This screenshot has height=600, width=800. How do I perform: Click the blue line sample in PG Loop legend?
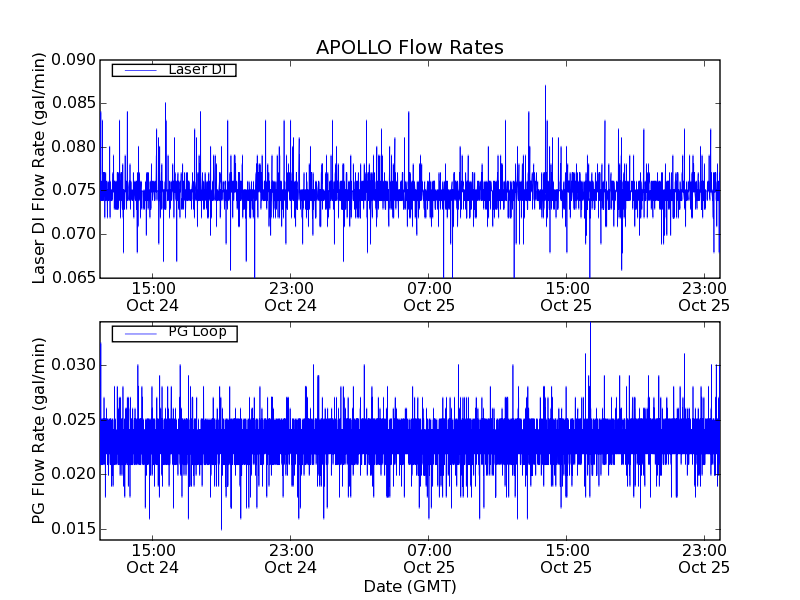click(x=136, y=333)
